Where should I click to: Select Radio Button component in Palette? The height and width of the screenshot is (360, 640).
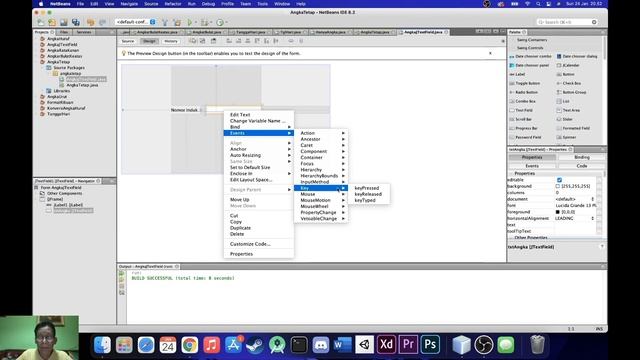(x=524, y=92)
